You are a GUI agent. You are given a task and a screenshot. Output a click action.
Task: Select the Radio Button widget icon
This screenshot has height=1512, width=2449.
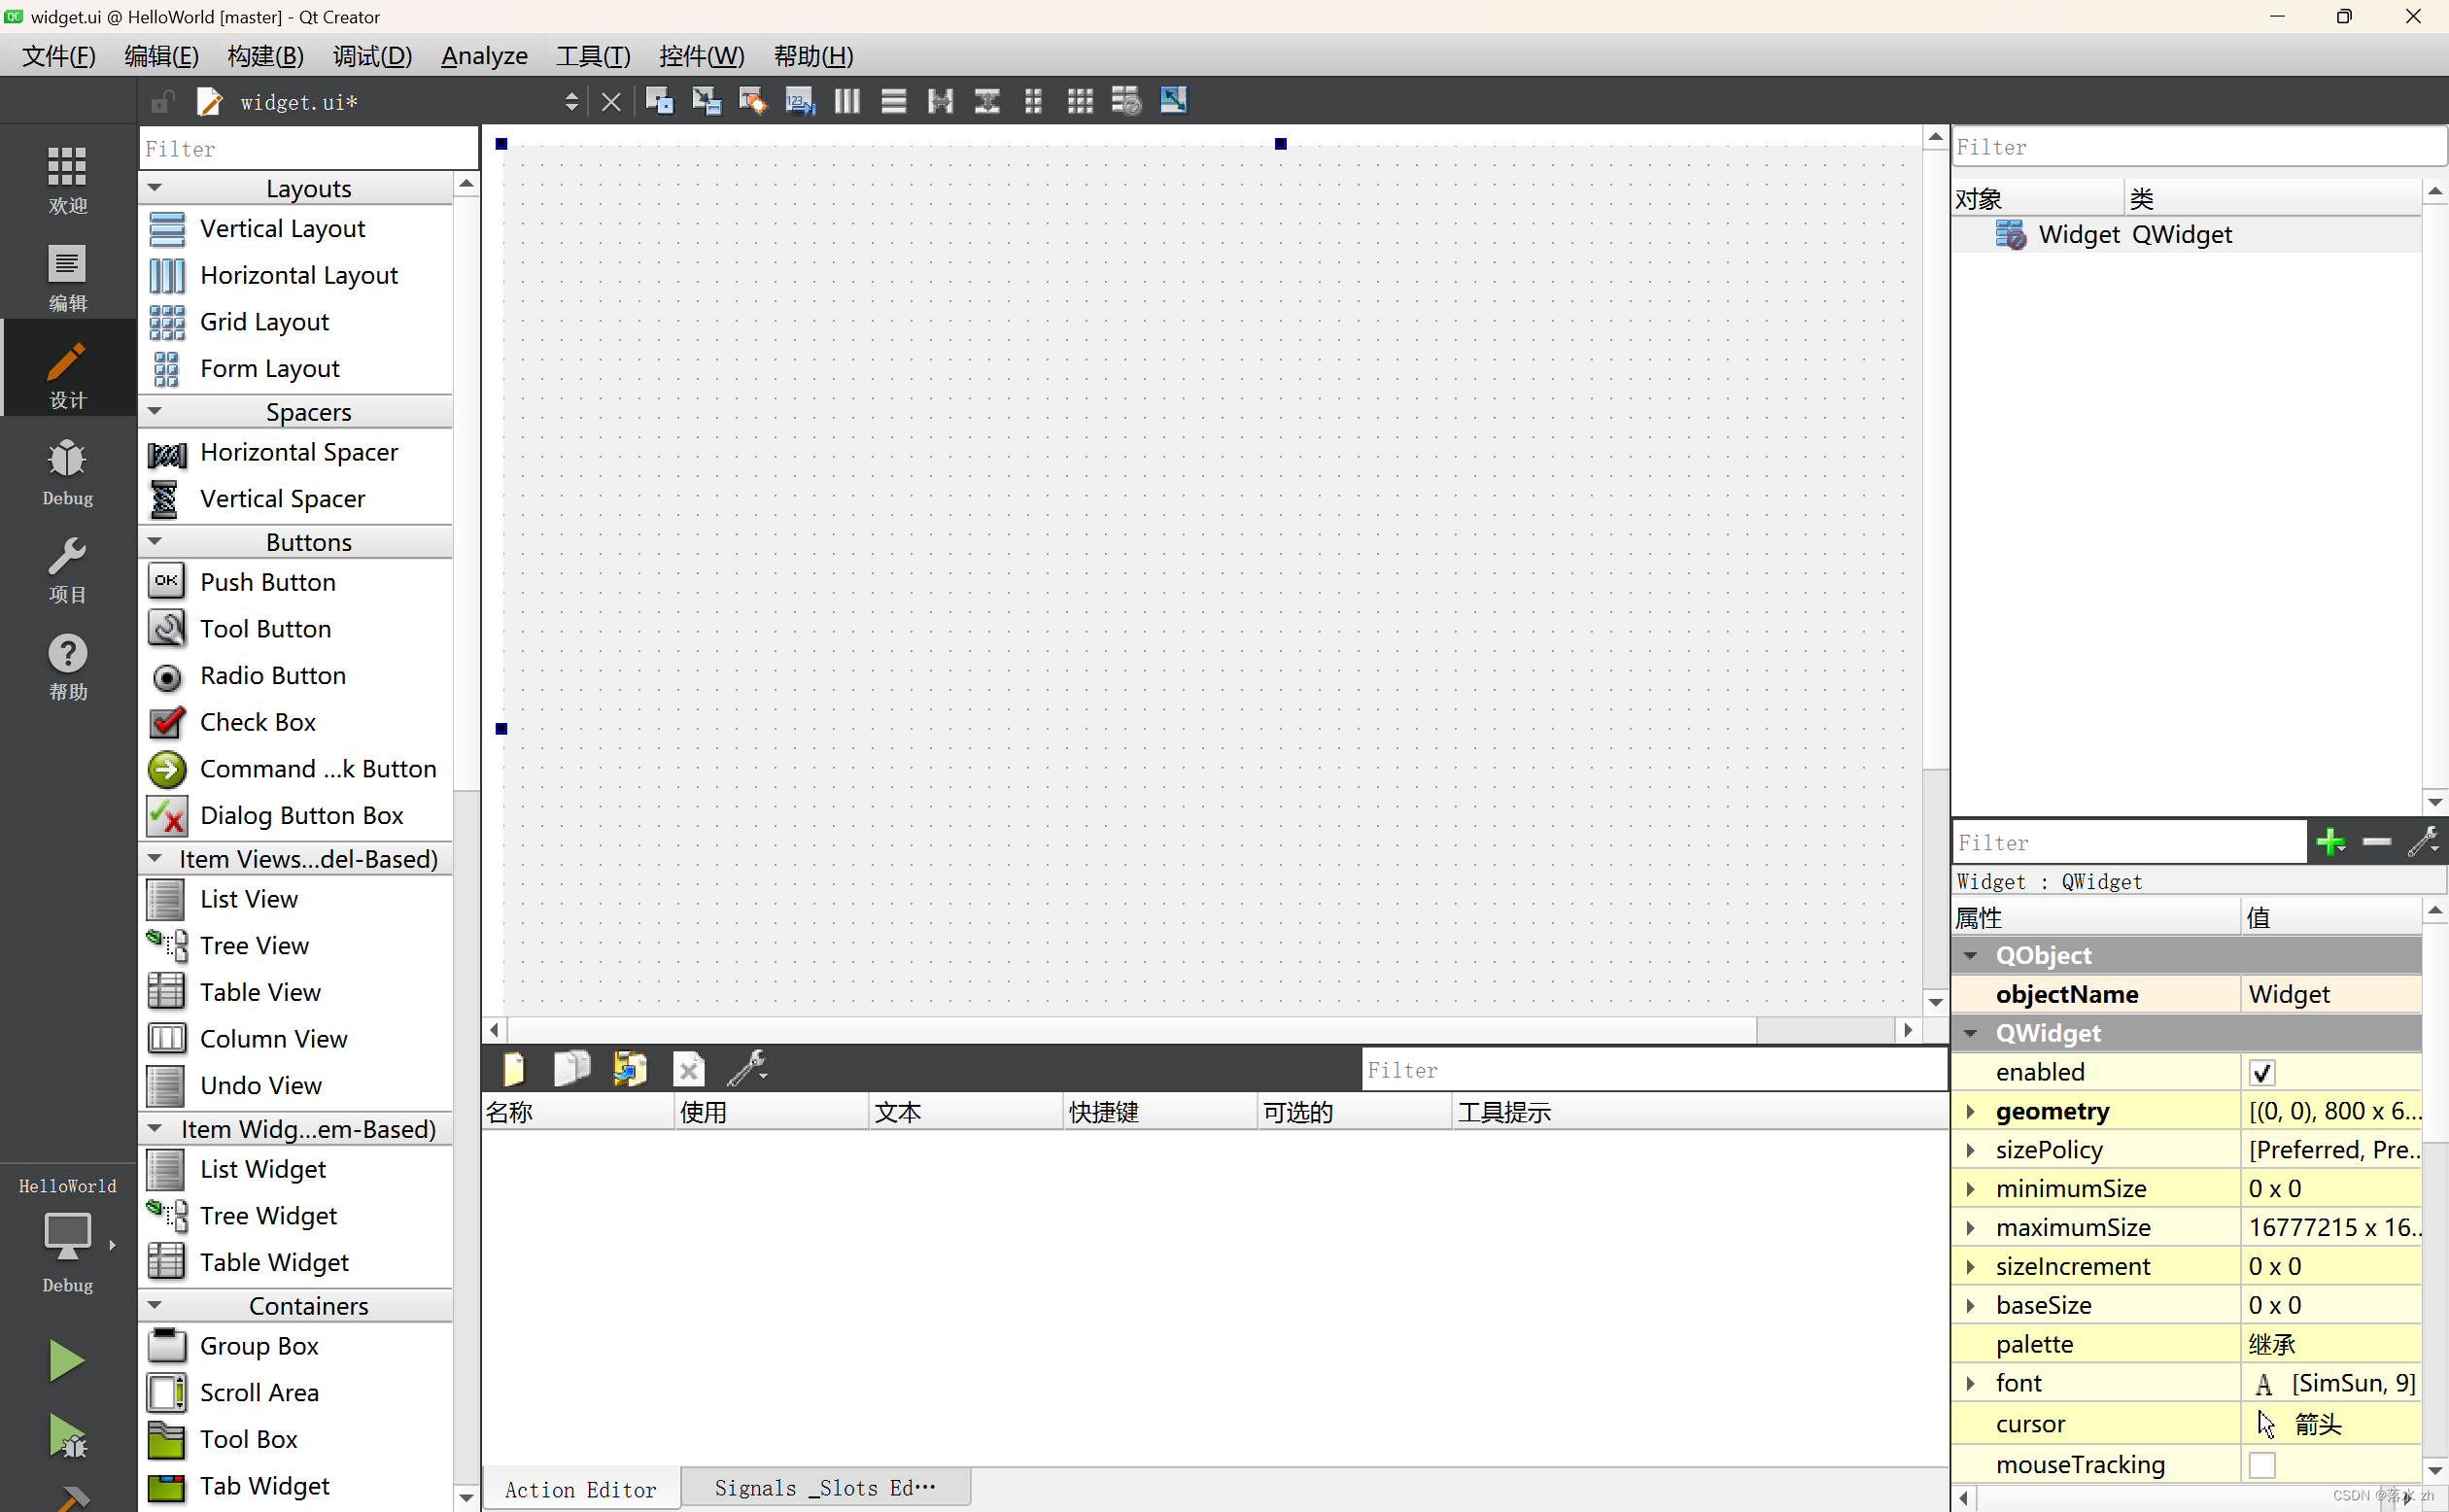[166, 675]
